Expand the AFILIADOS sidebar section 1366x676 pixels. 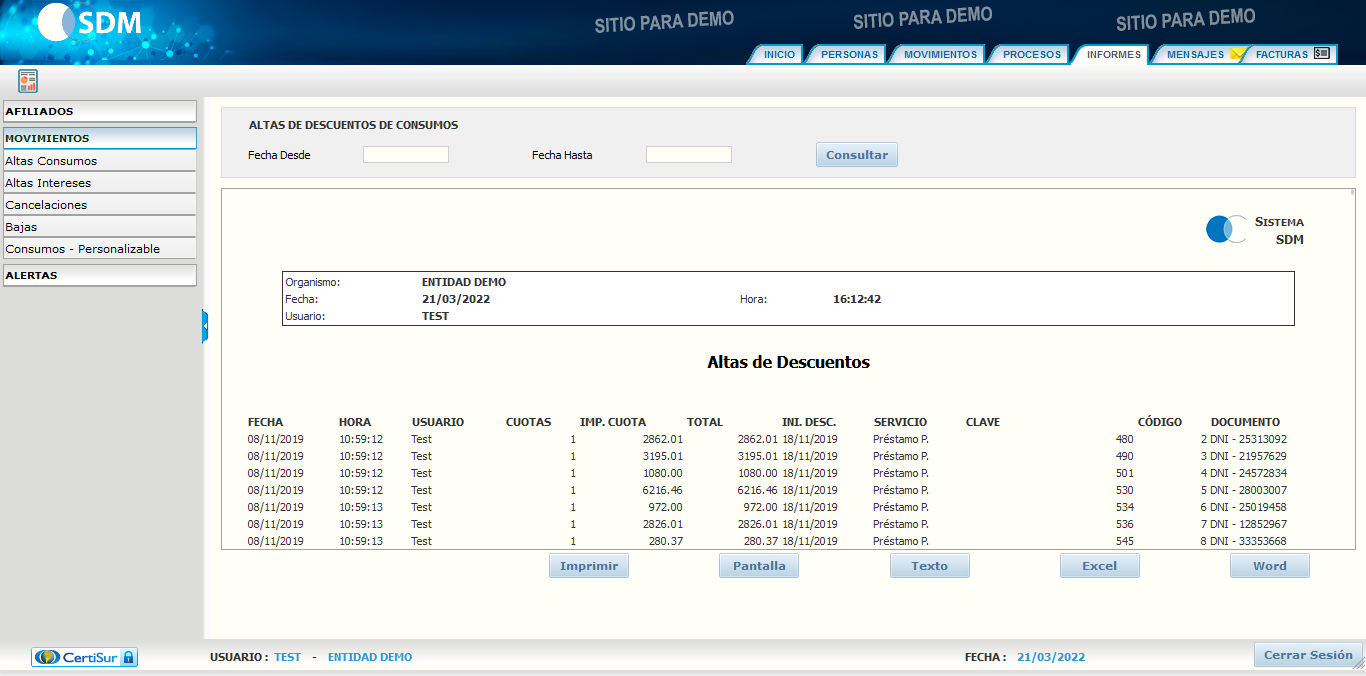100,111
